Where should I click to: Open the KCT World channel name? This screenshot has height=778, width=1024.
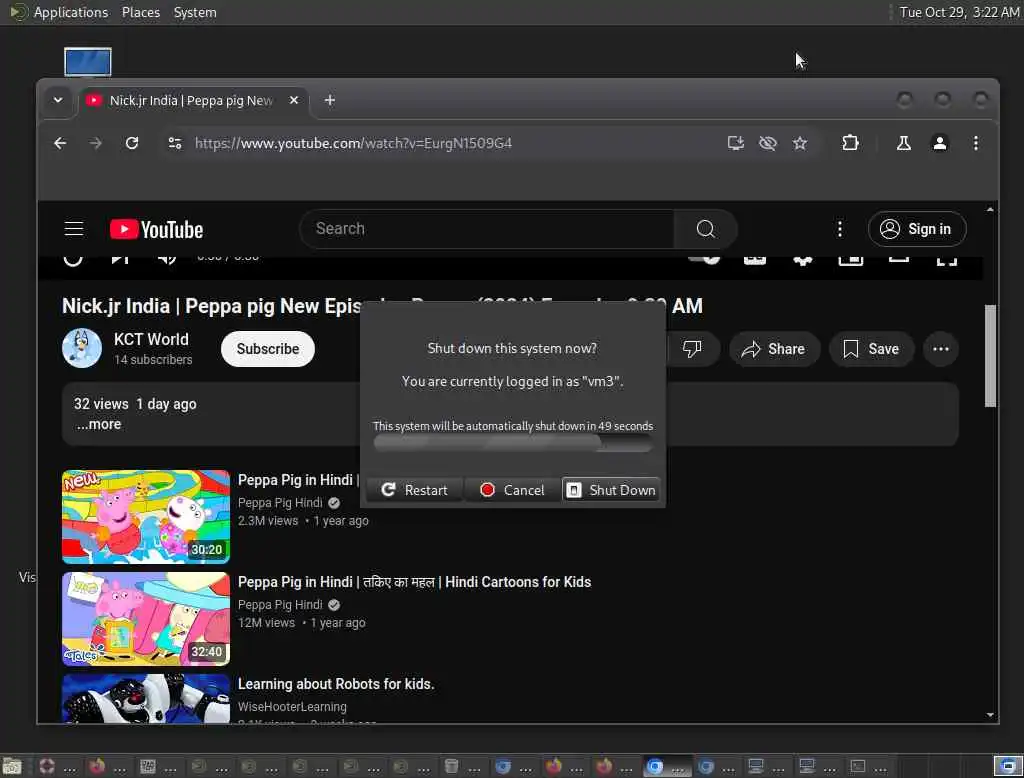[151, 339]
